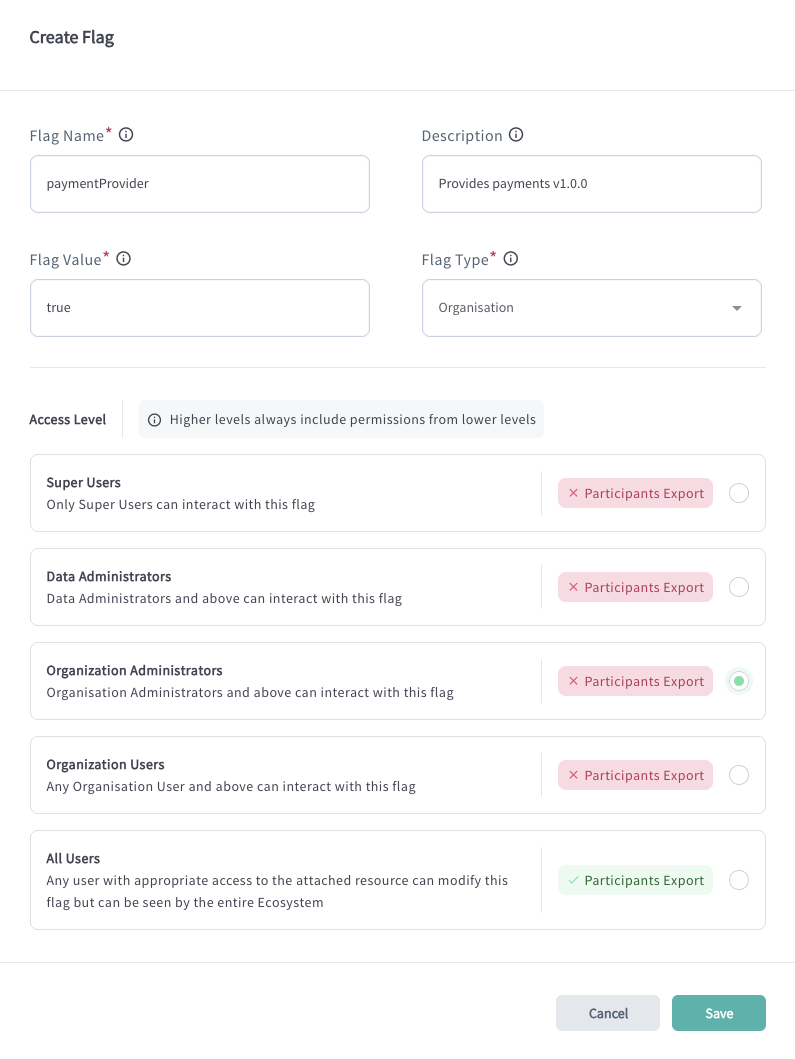Click info icon next to Flag Value
The image size is (795, 1059).
point(124,259)
